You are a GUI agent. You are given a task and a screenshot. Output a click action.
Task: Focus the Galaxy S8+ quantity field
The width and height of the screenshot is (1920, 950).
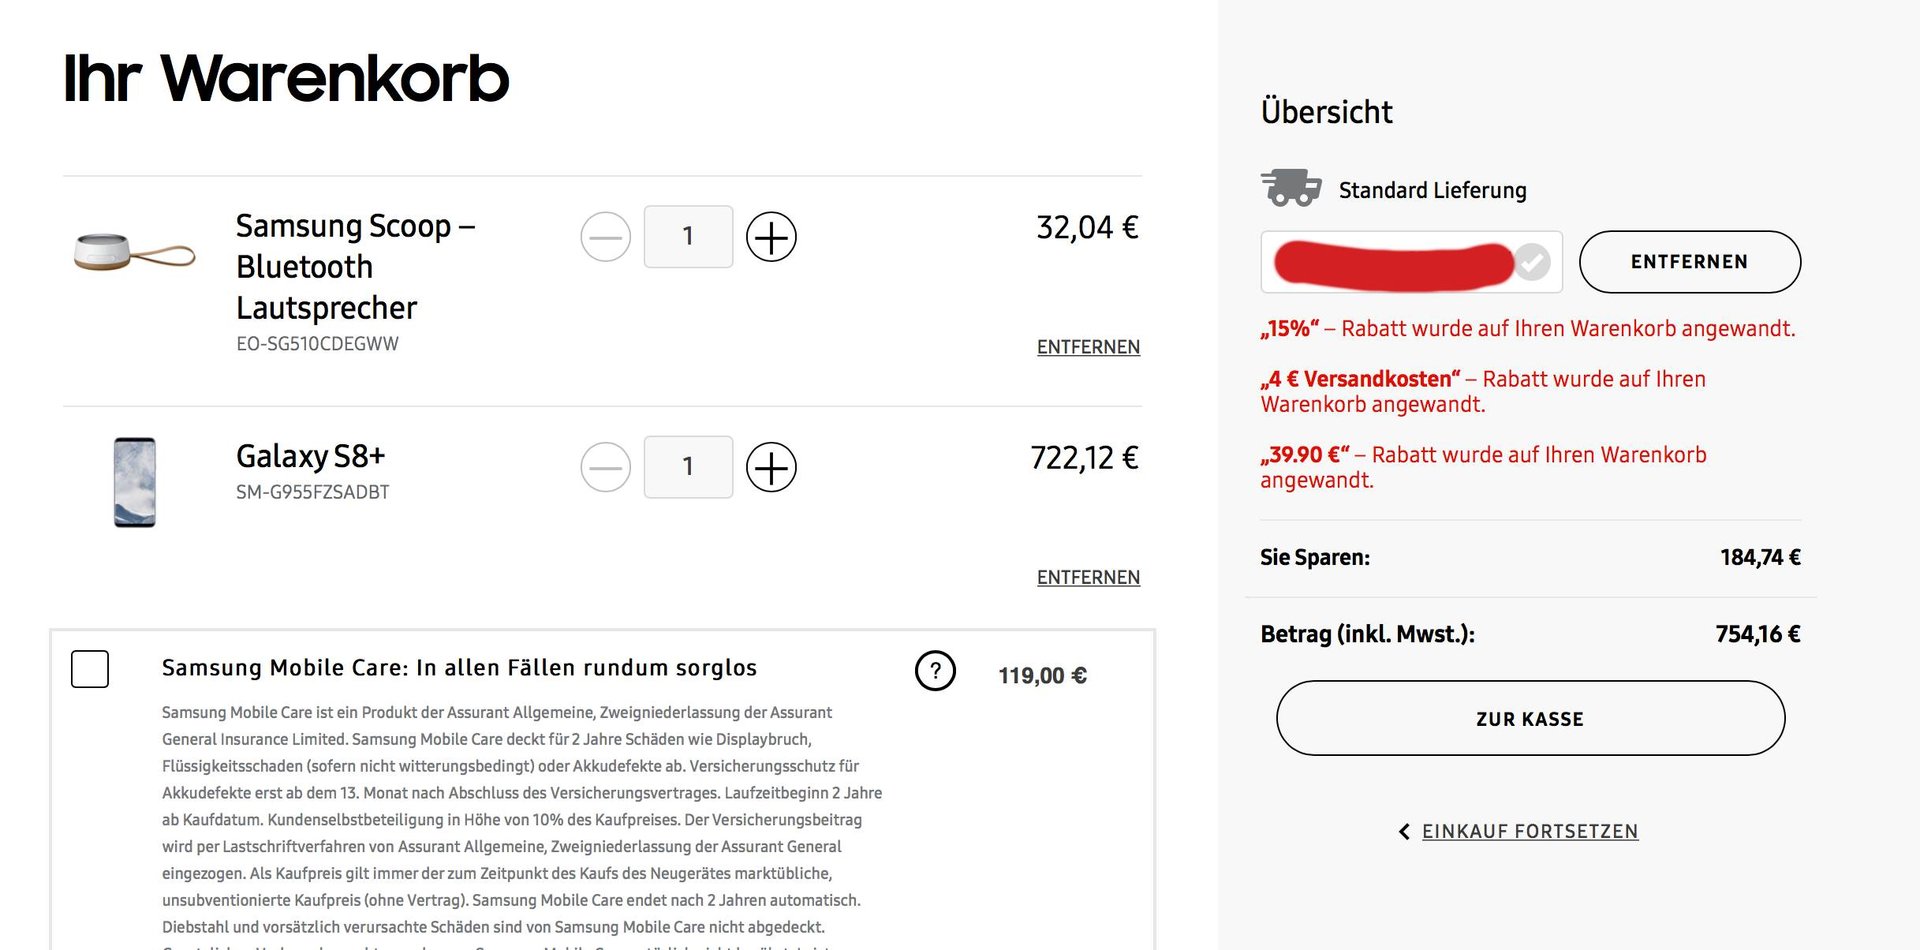pyautogui.click(x=688, y=467)
